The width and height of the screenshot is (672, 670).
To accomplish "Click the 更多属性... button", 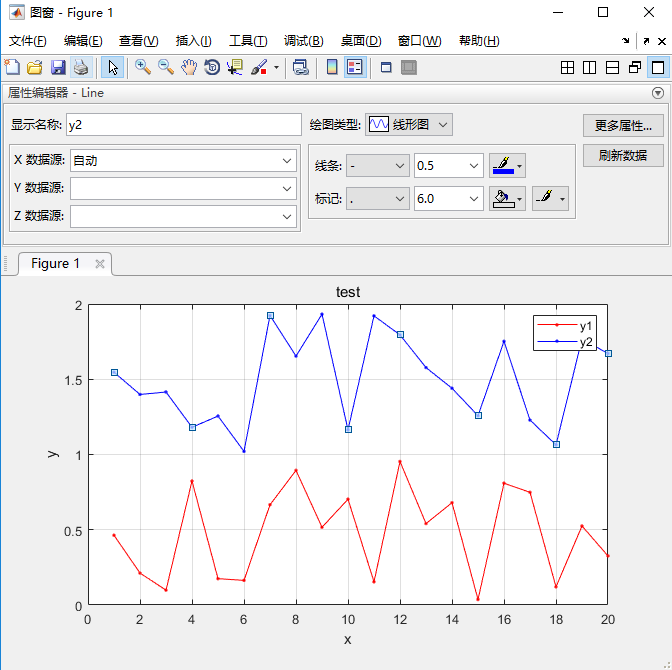I will click(623, 126).
